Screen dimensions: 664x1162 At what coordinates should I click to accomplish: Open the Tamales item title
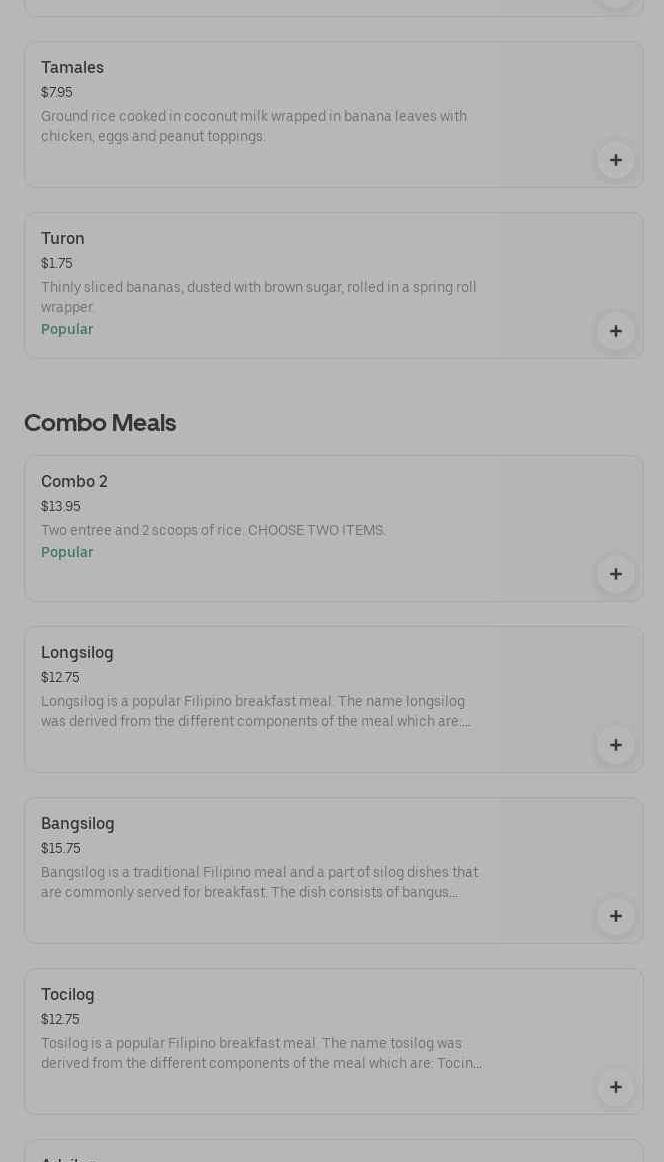72,68
